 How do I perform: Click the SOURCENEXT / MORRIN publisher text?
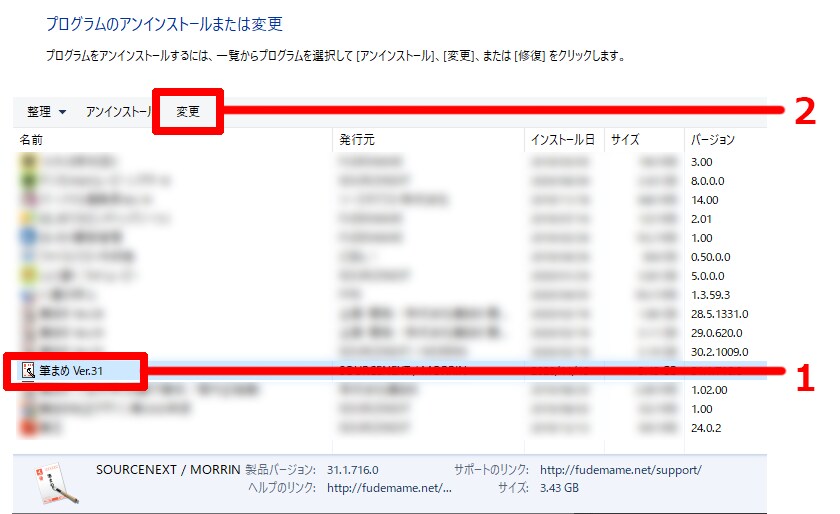click(x=168, y=470)
